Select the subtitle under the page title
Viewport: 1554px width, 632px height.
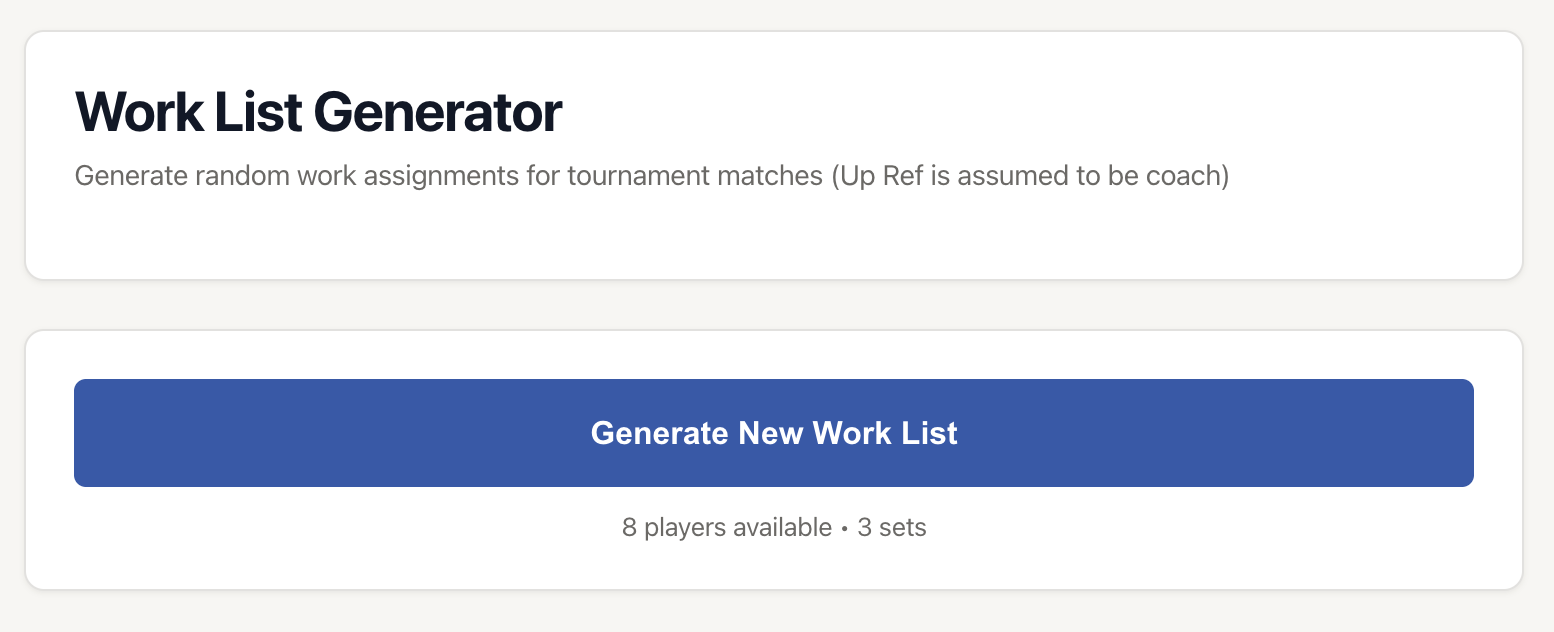coord(652,175)
